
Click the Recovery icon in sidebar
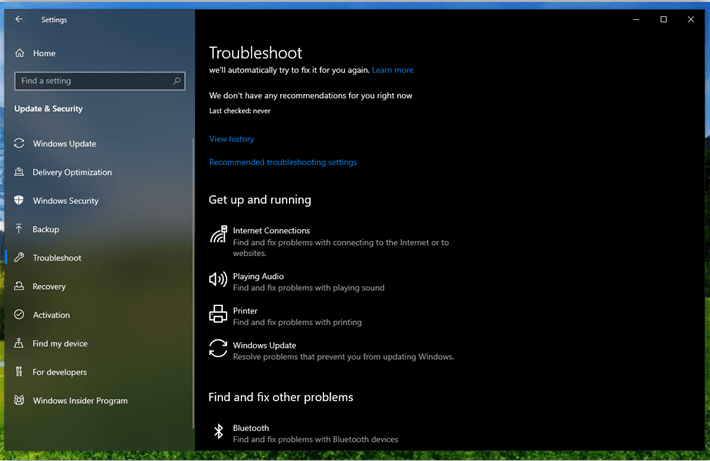pyautogui.click(x=19, y=287)
